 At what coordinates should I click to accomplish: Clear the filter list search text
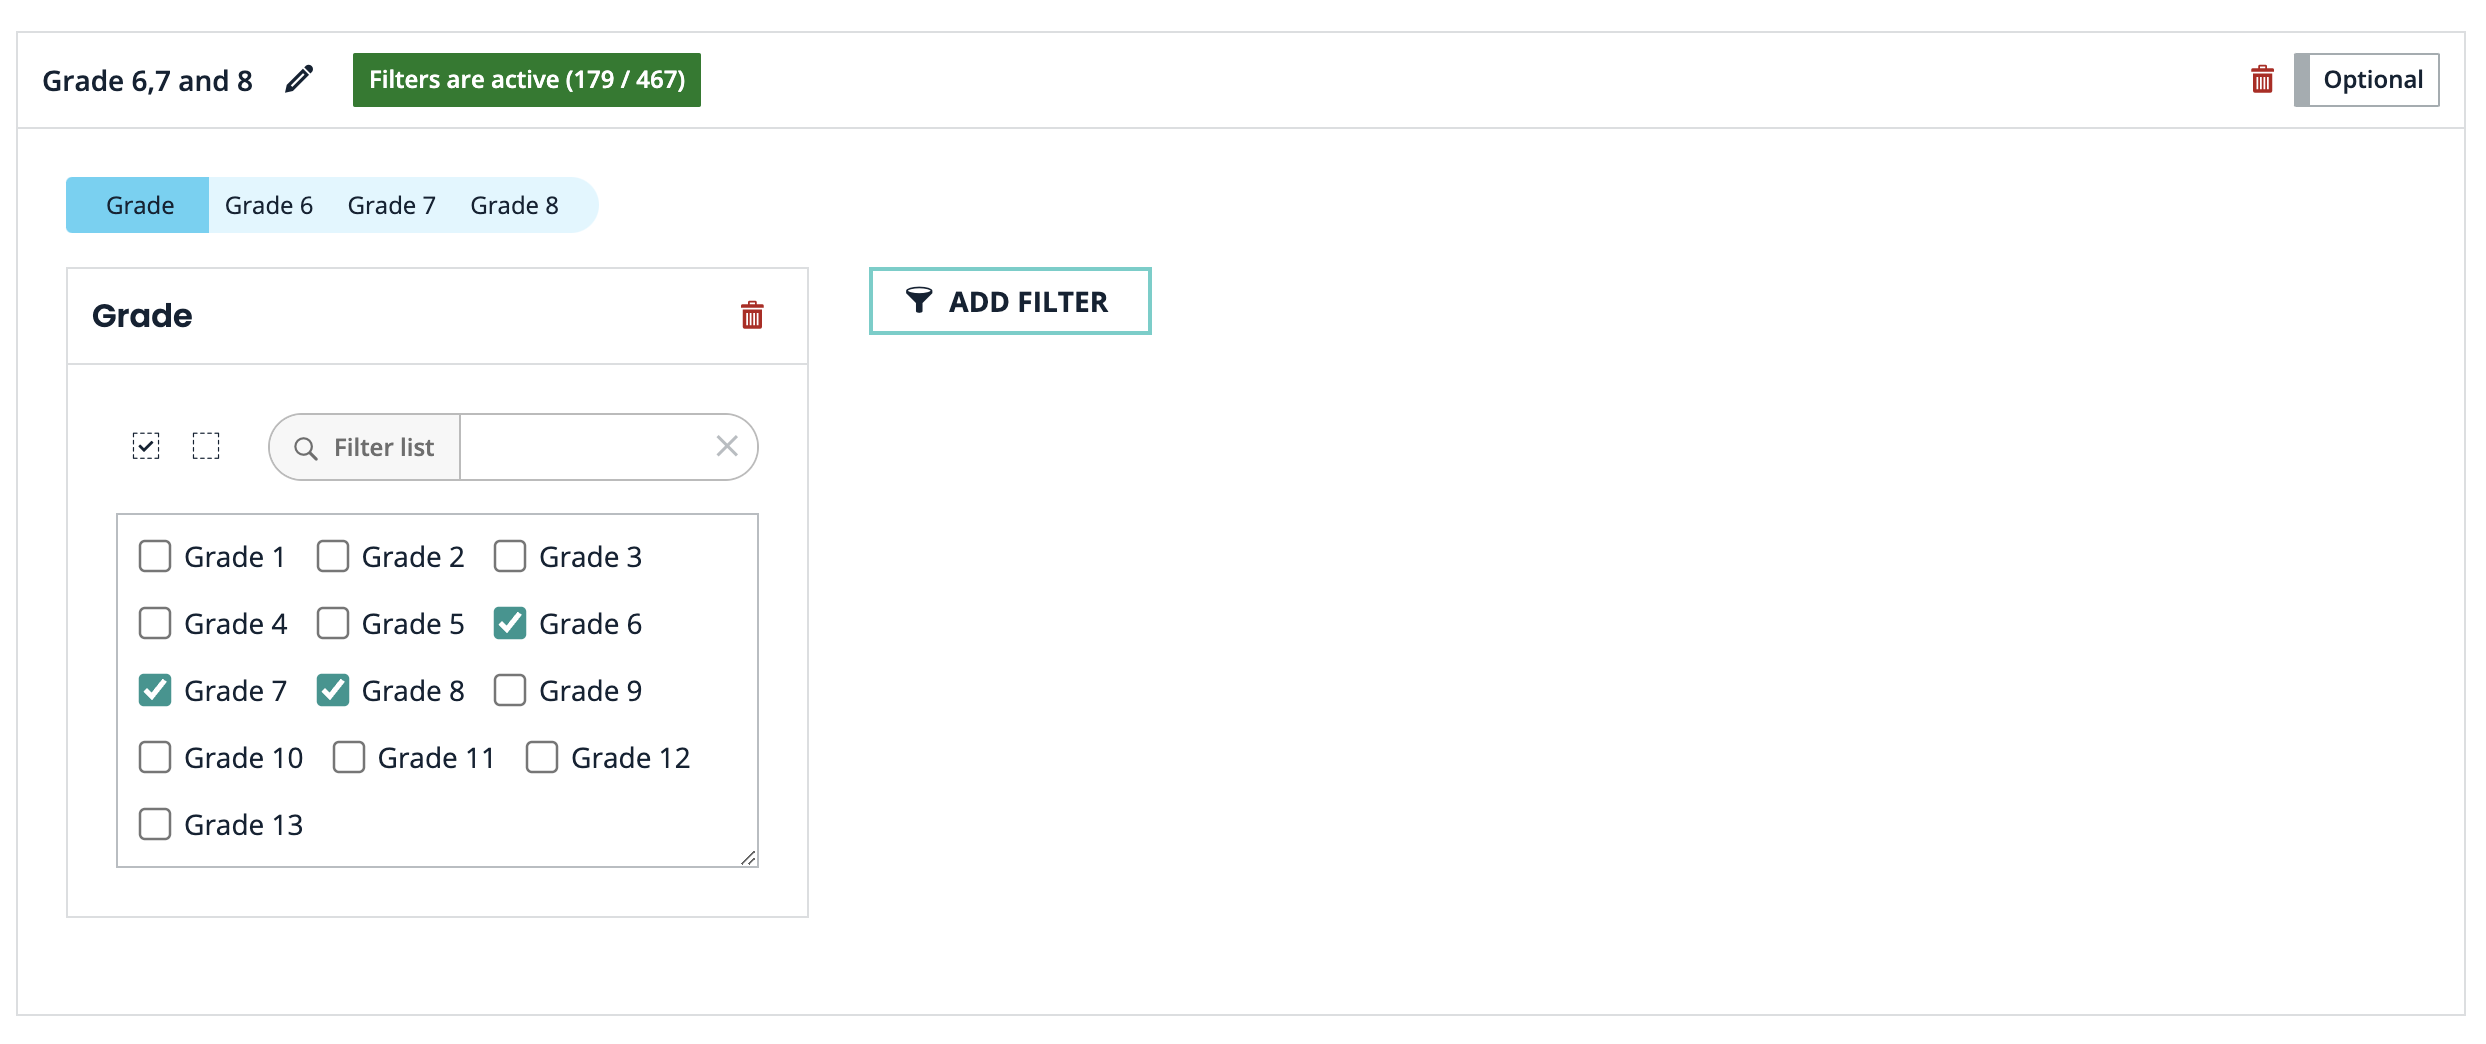(x=727, y=446)
